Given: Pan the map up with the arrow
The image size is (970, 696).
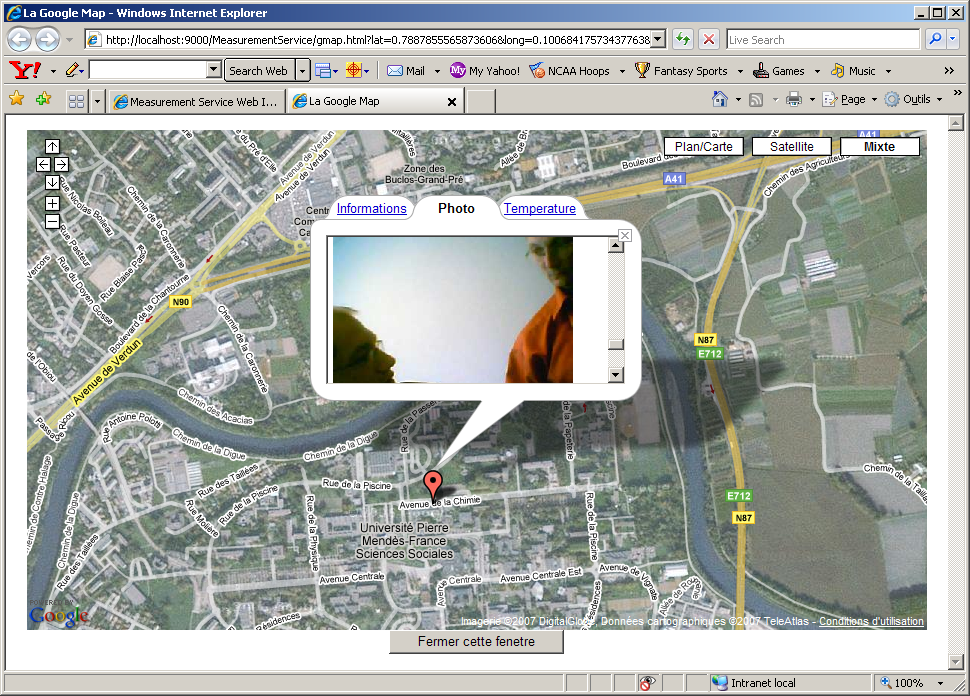Looking at the screenshot, I should [x=53, y=146].
